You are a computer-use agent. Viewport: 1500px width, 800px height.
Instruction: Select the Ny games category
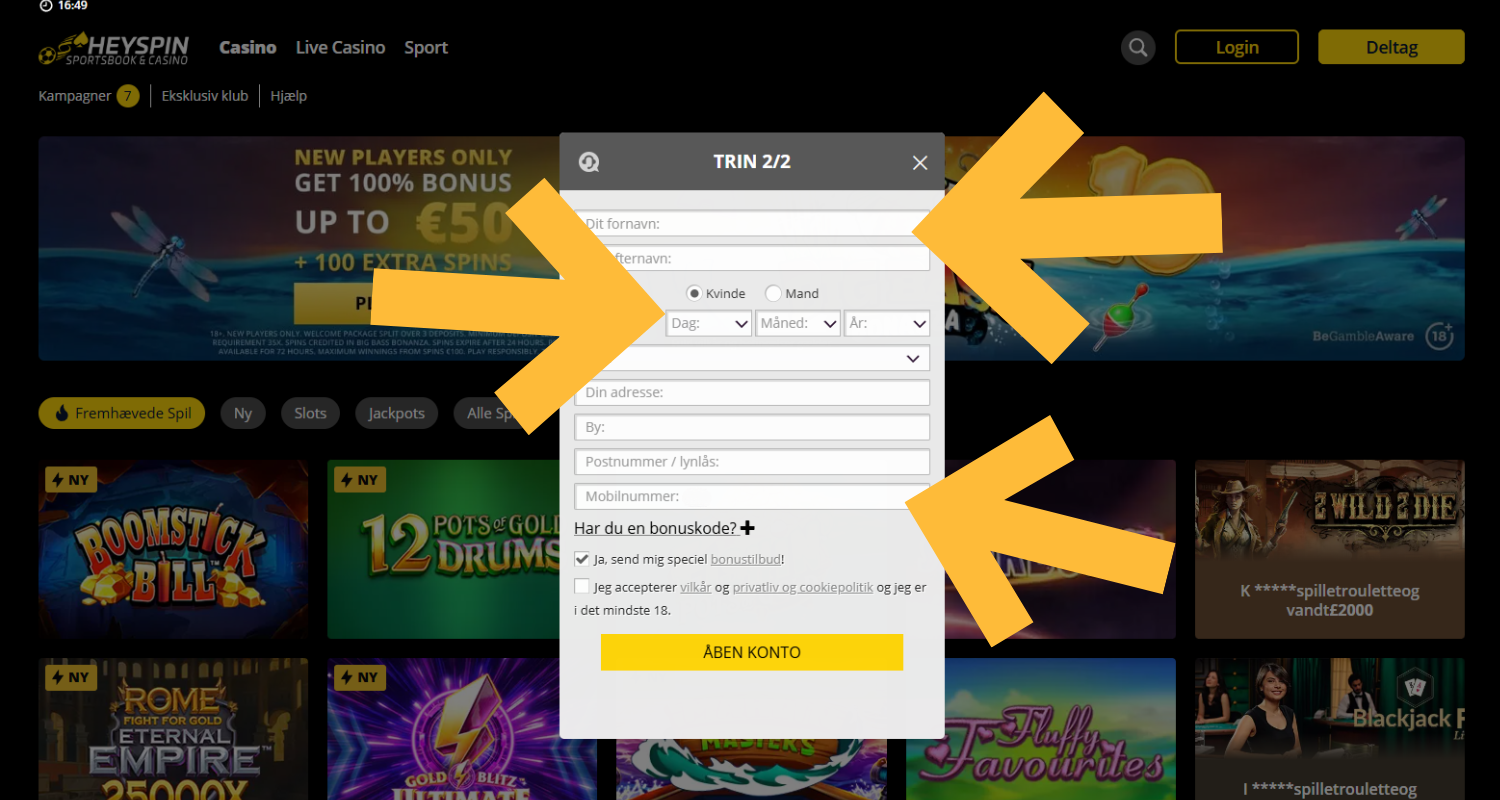(x=243, y=413)
